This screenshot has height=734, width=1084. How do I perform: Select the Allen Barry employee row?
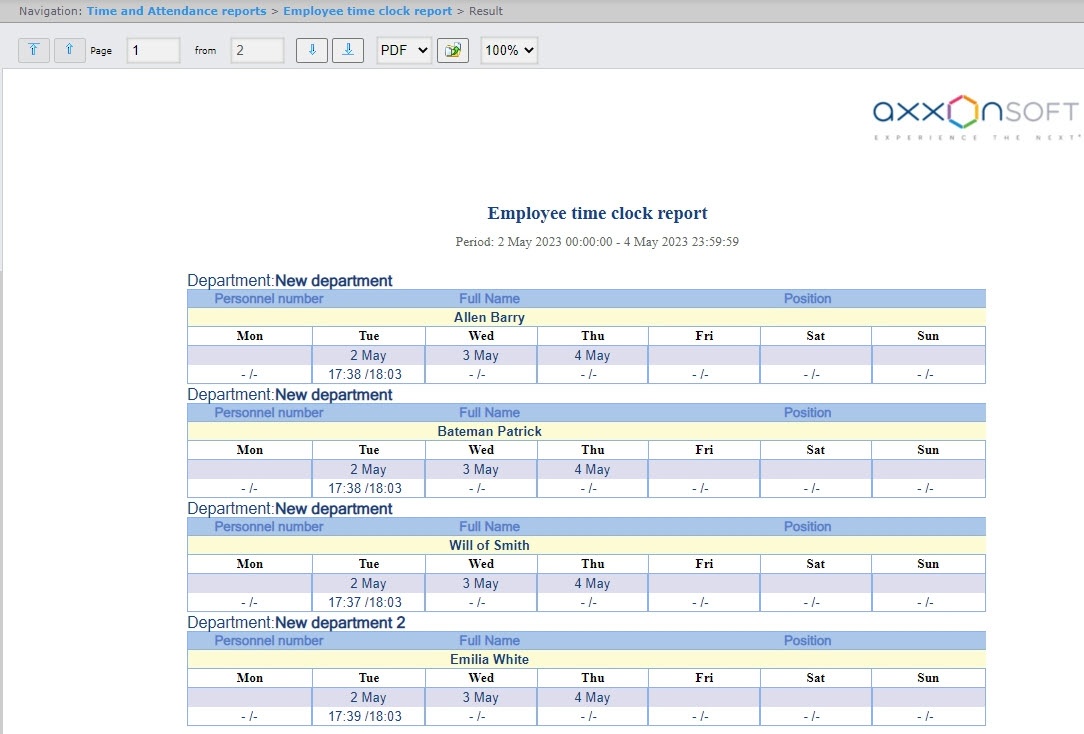pyautogui.click(x=489, y=318)
